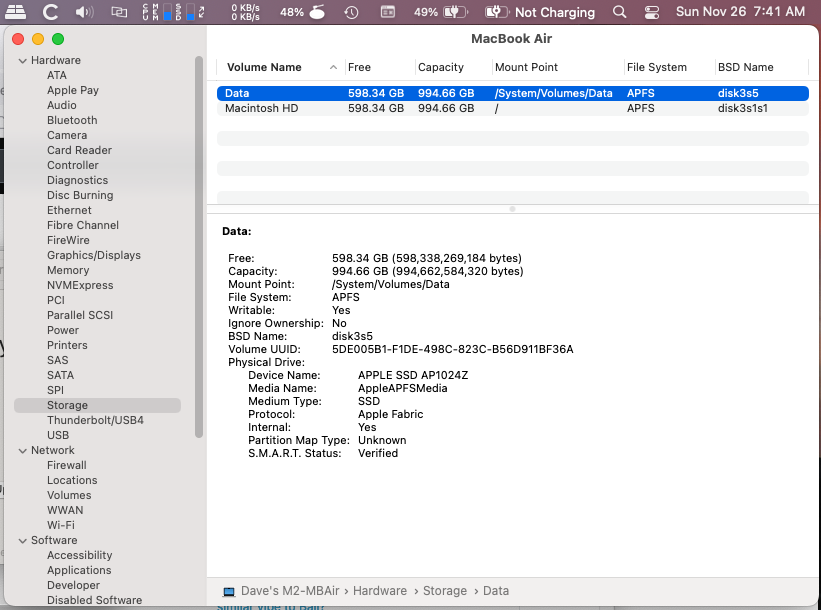Sort by the Mount Point column header
Screen dimensions: 821x610
click(x=558, y=67)
